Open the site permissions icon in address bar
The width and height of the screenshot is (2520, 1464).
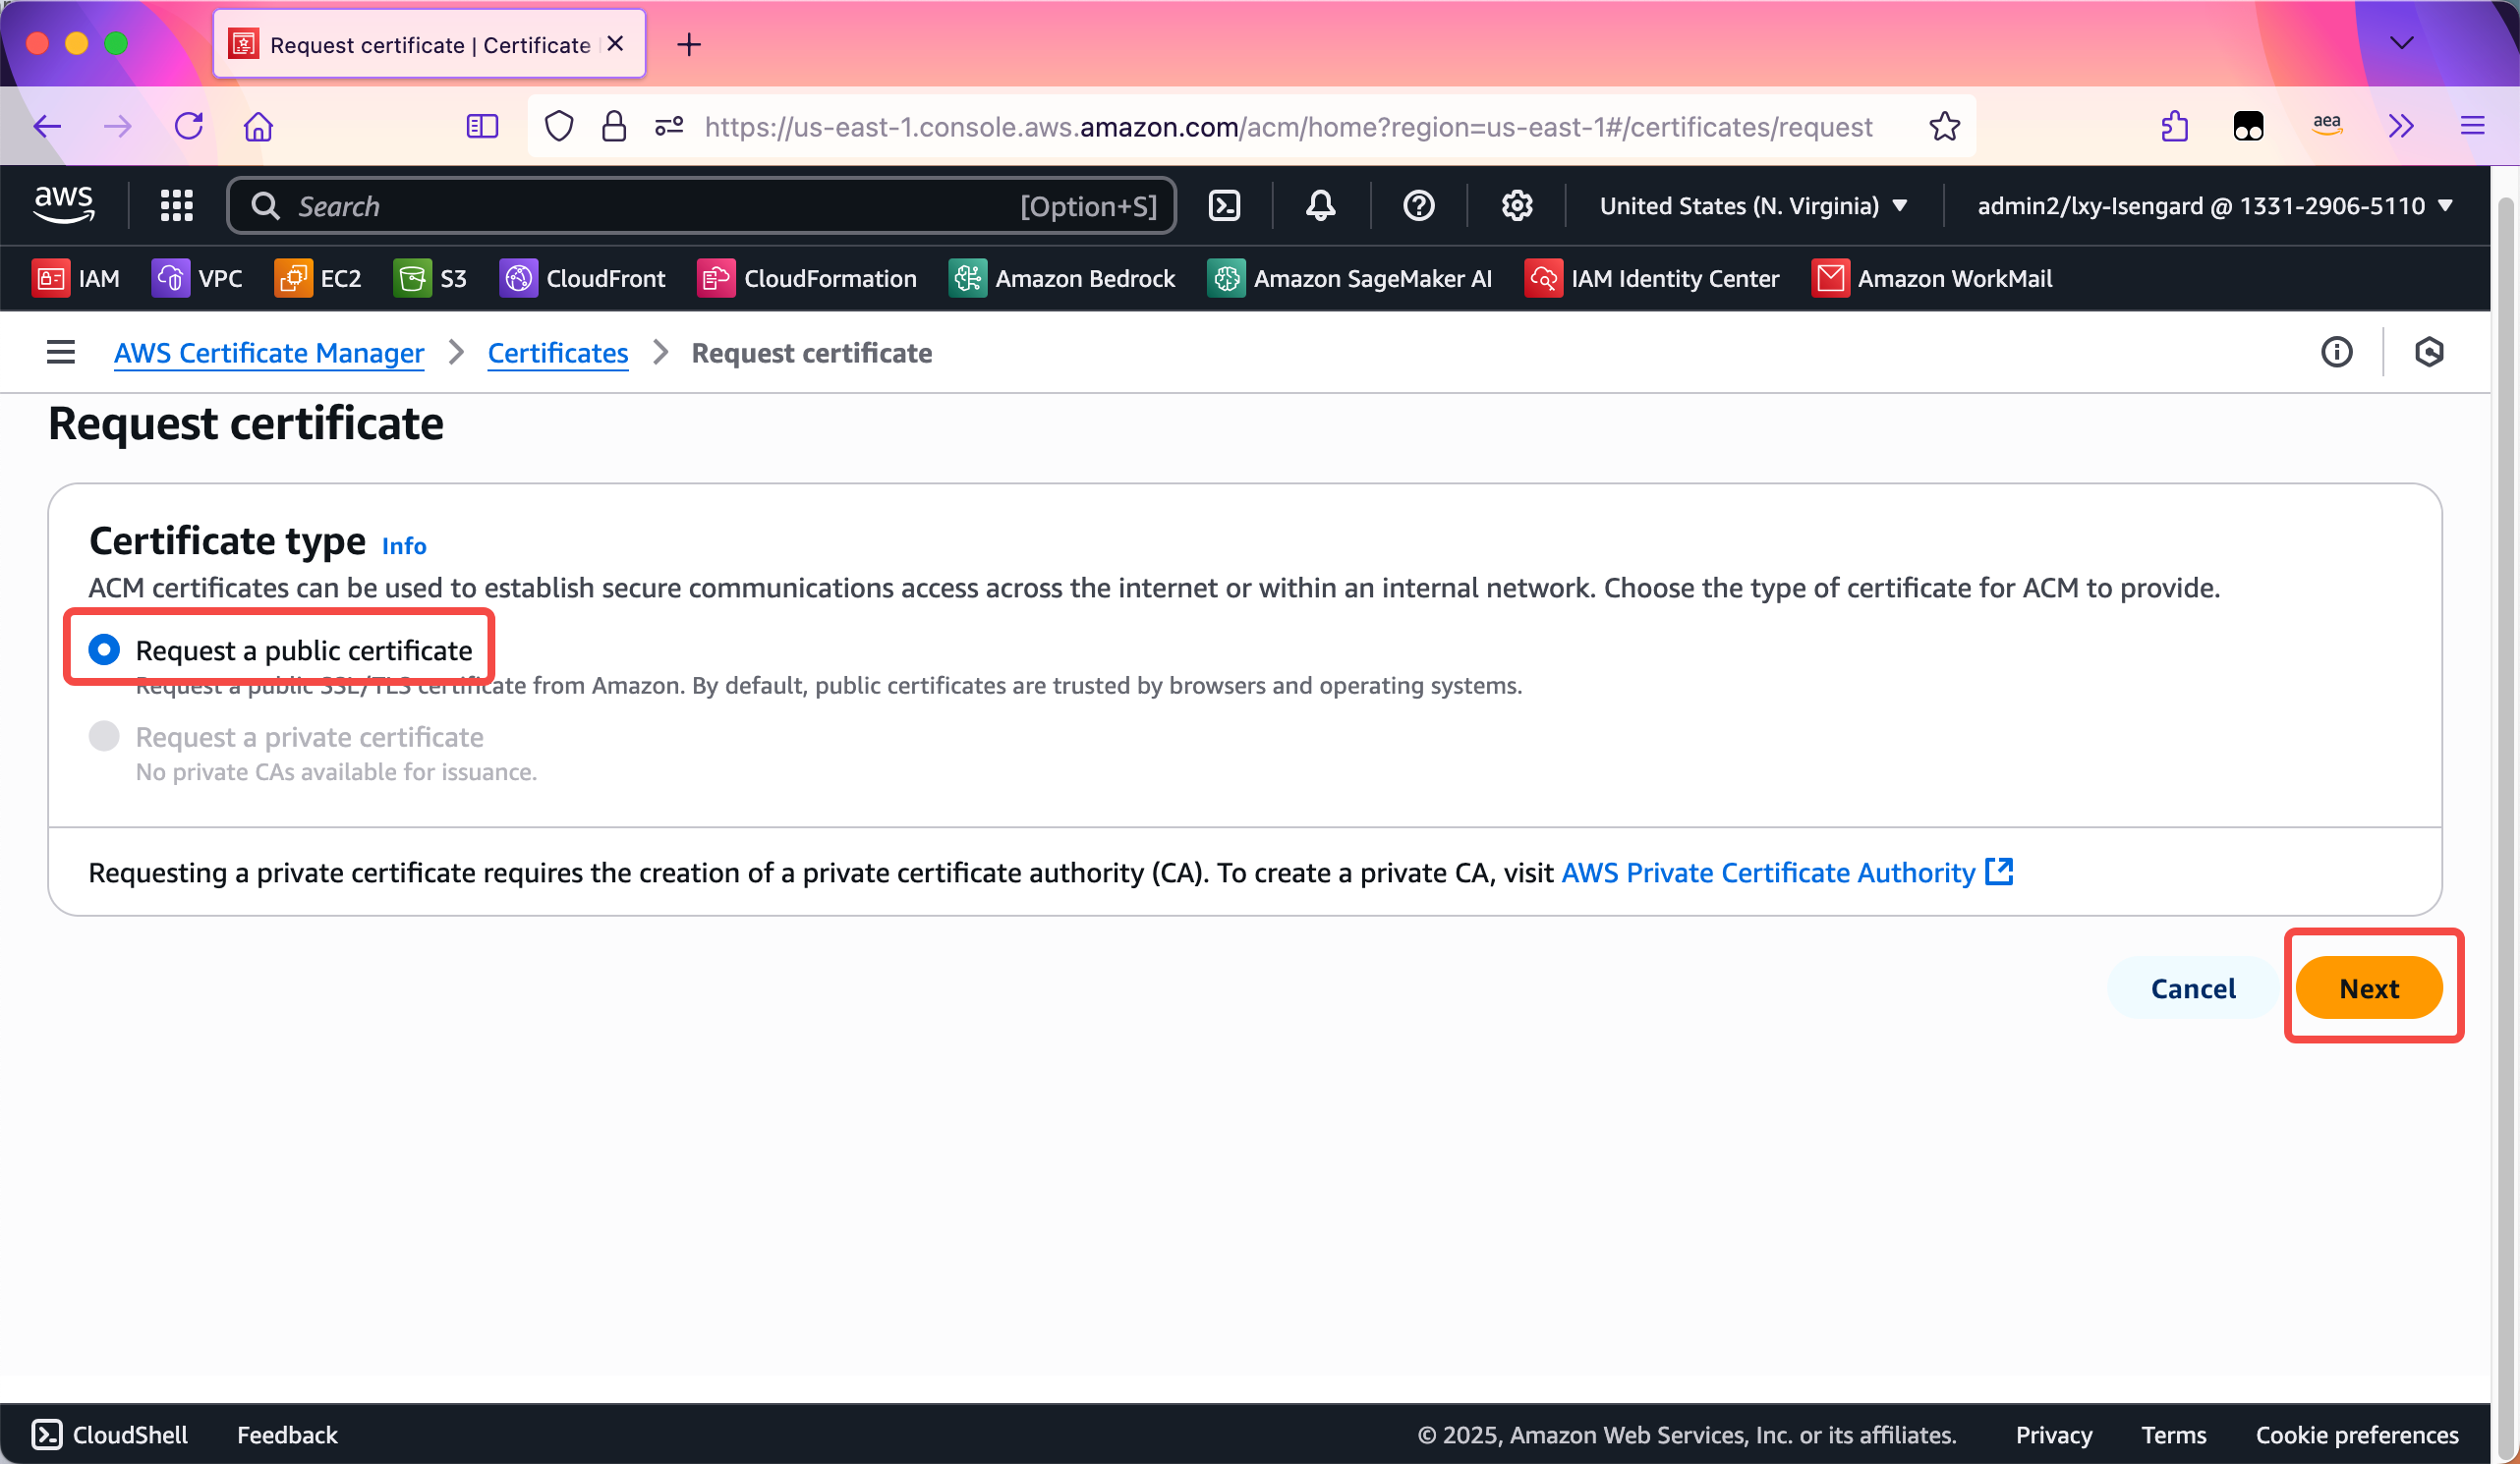point(669,126)
